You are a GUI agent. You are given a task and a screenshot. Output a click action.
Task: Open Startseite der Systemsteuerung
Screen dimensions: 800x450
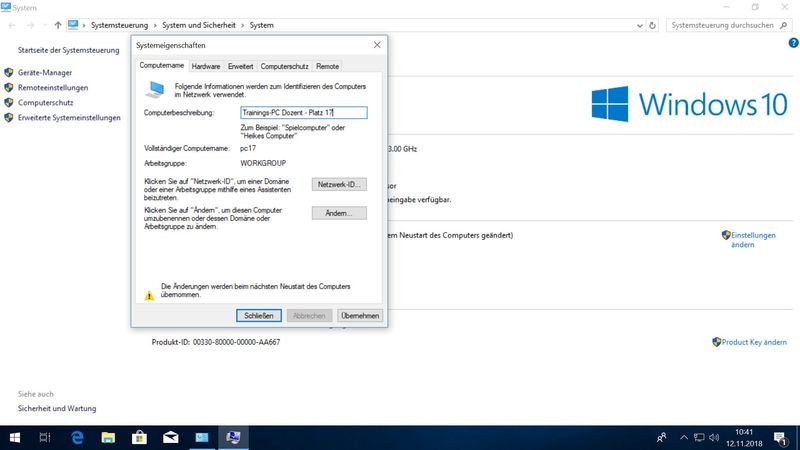pyautogui.click(x=68, y=50)
